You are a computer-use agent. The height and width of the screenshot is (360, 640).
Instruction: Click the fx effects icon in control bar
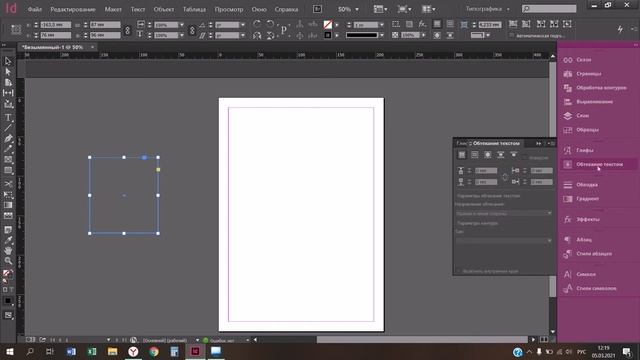click(x=422, y=24)
